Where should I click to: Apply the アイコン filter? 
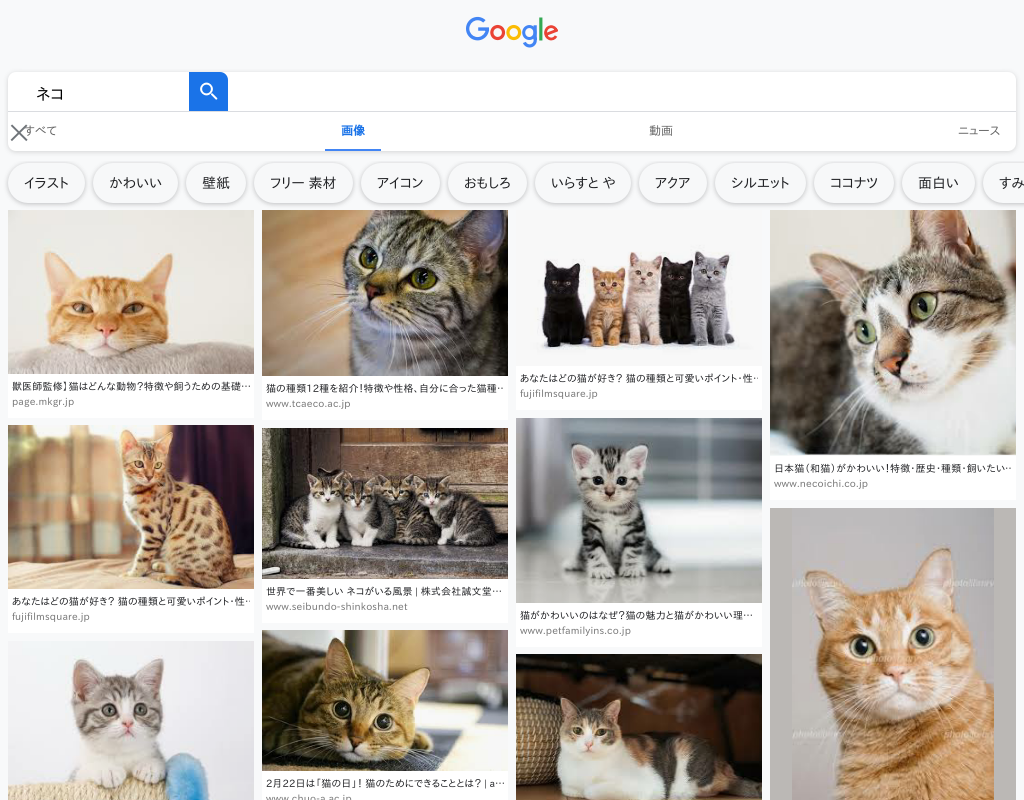pos(400,183)
